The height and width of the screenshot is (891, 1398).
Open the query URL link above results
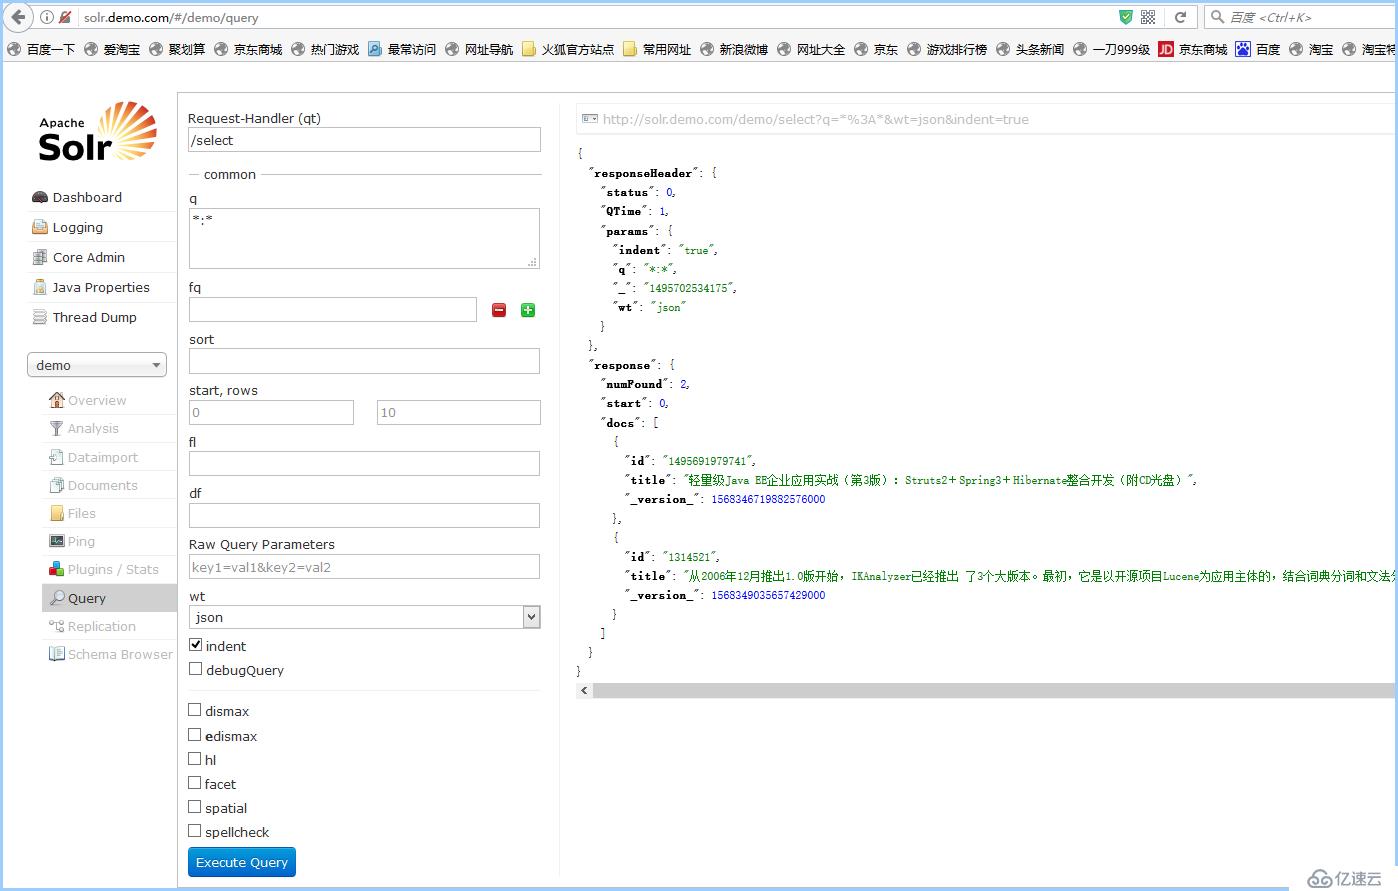[x=815, y=119]
